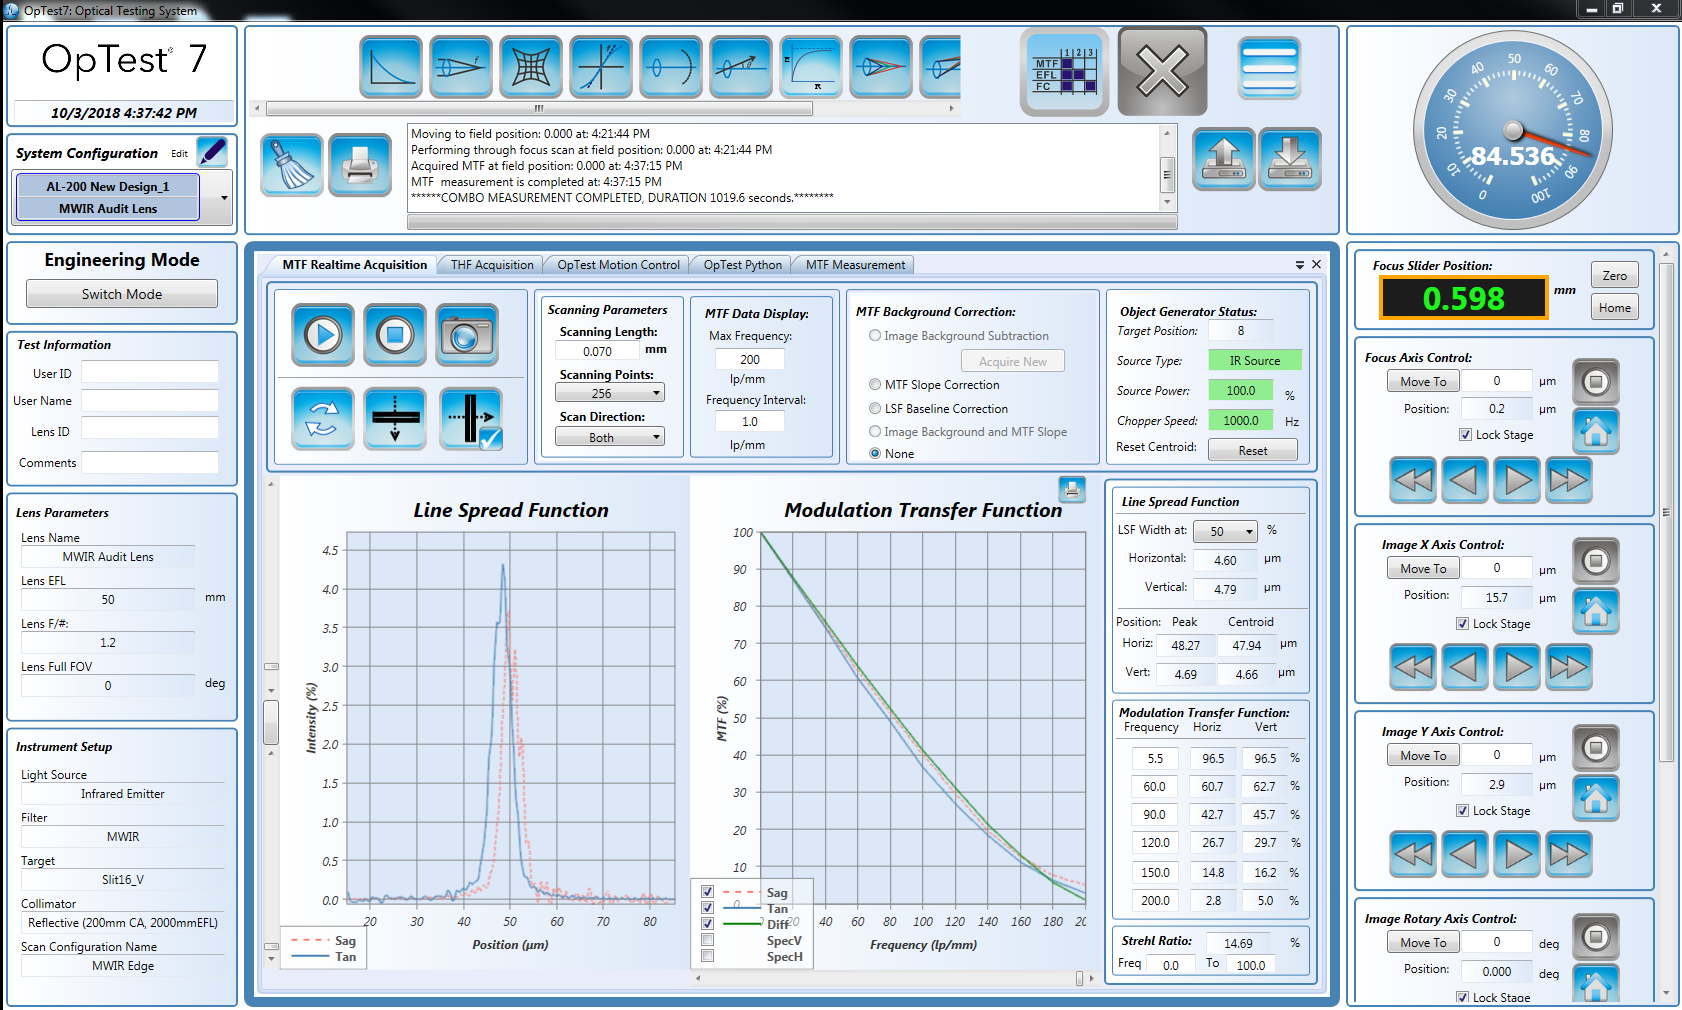Click Home for focus slider
Screen dimensions: 1682x1010
coord(1614,308)
